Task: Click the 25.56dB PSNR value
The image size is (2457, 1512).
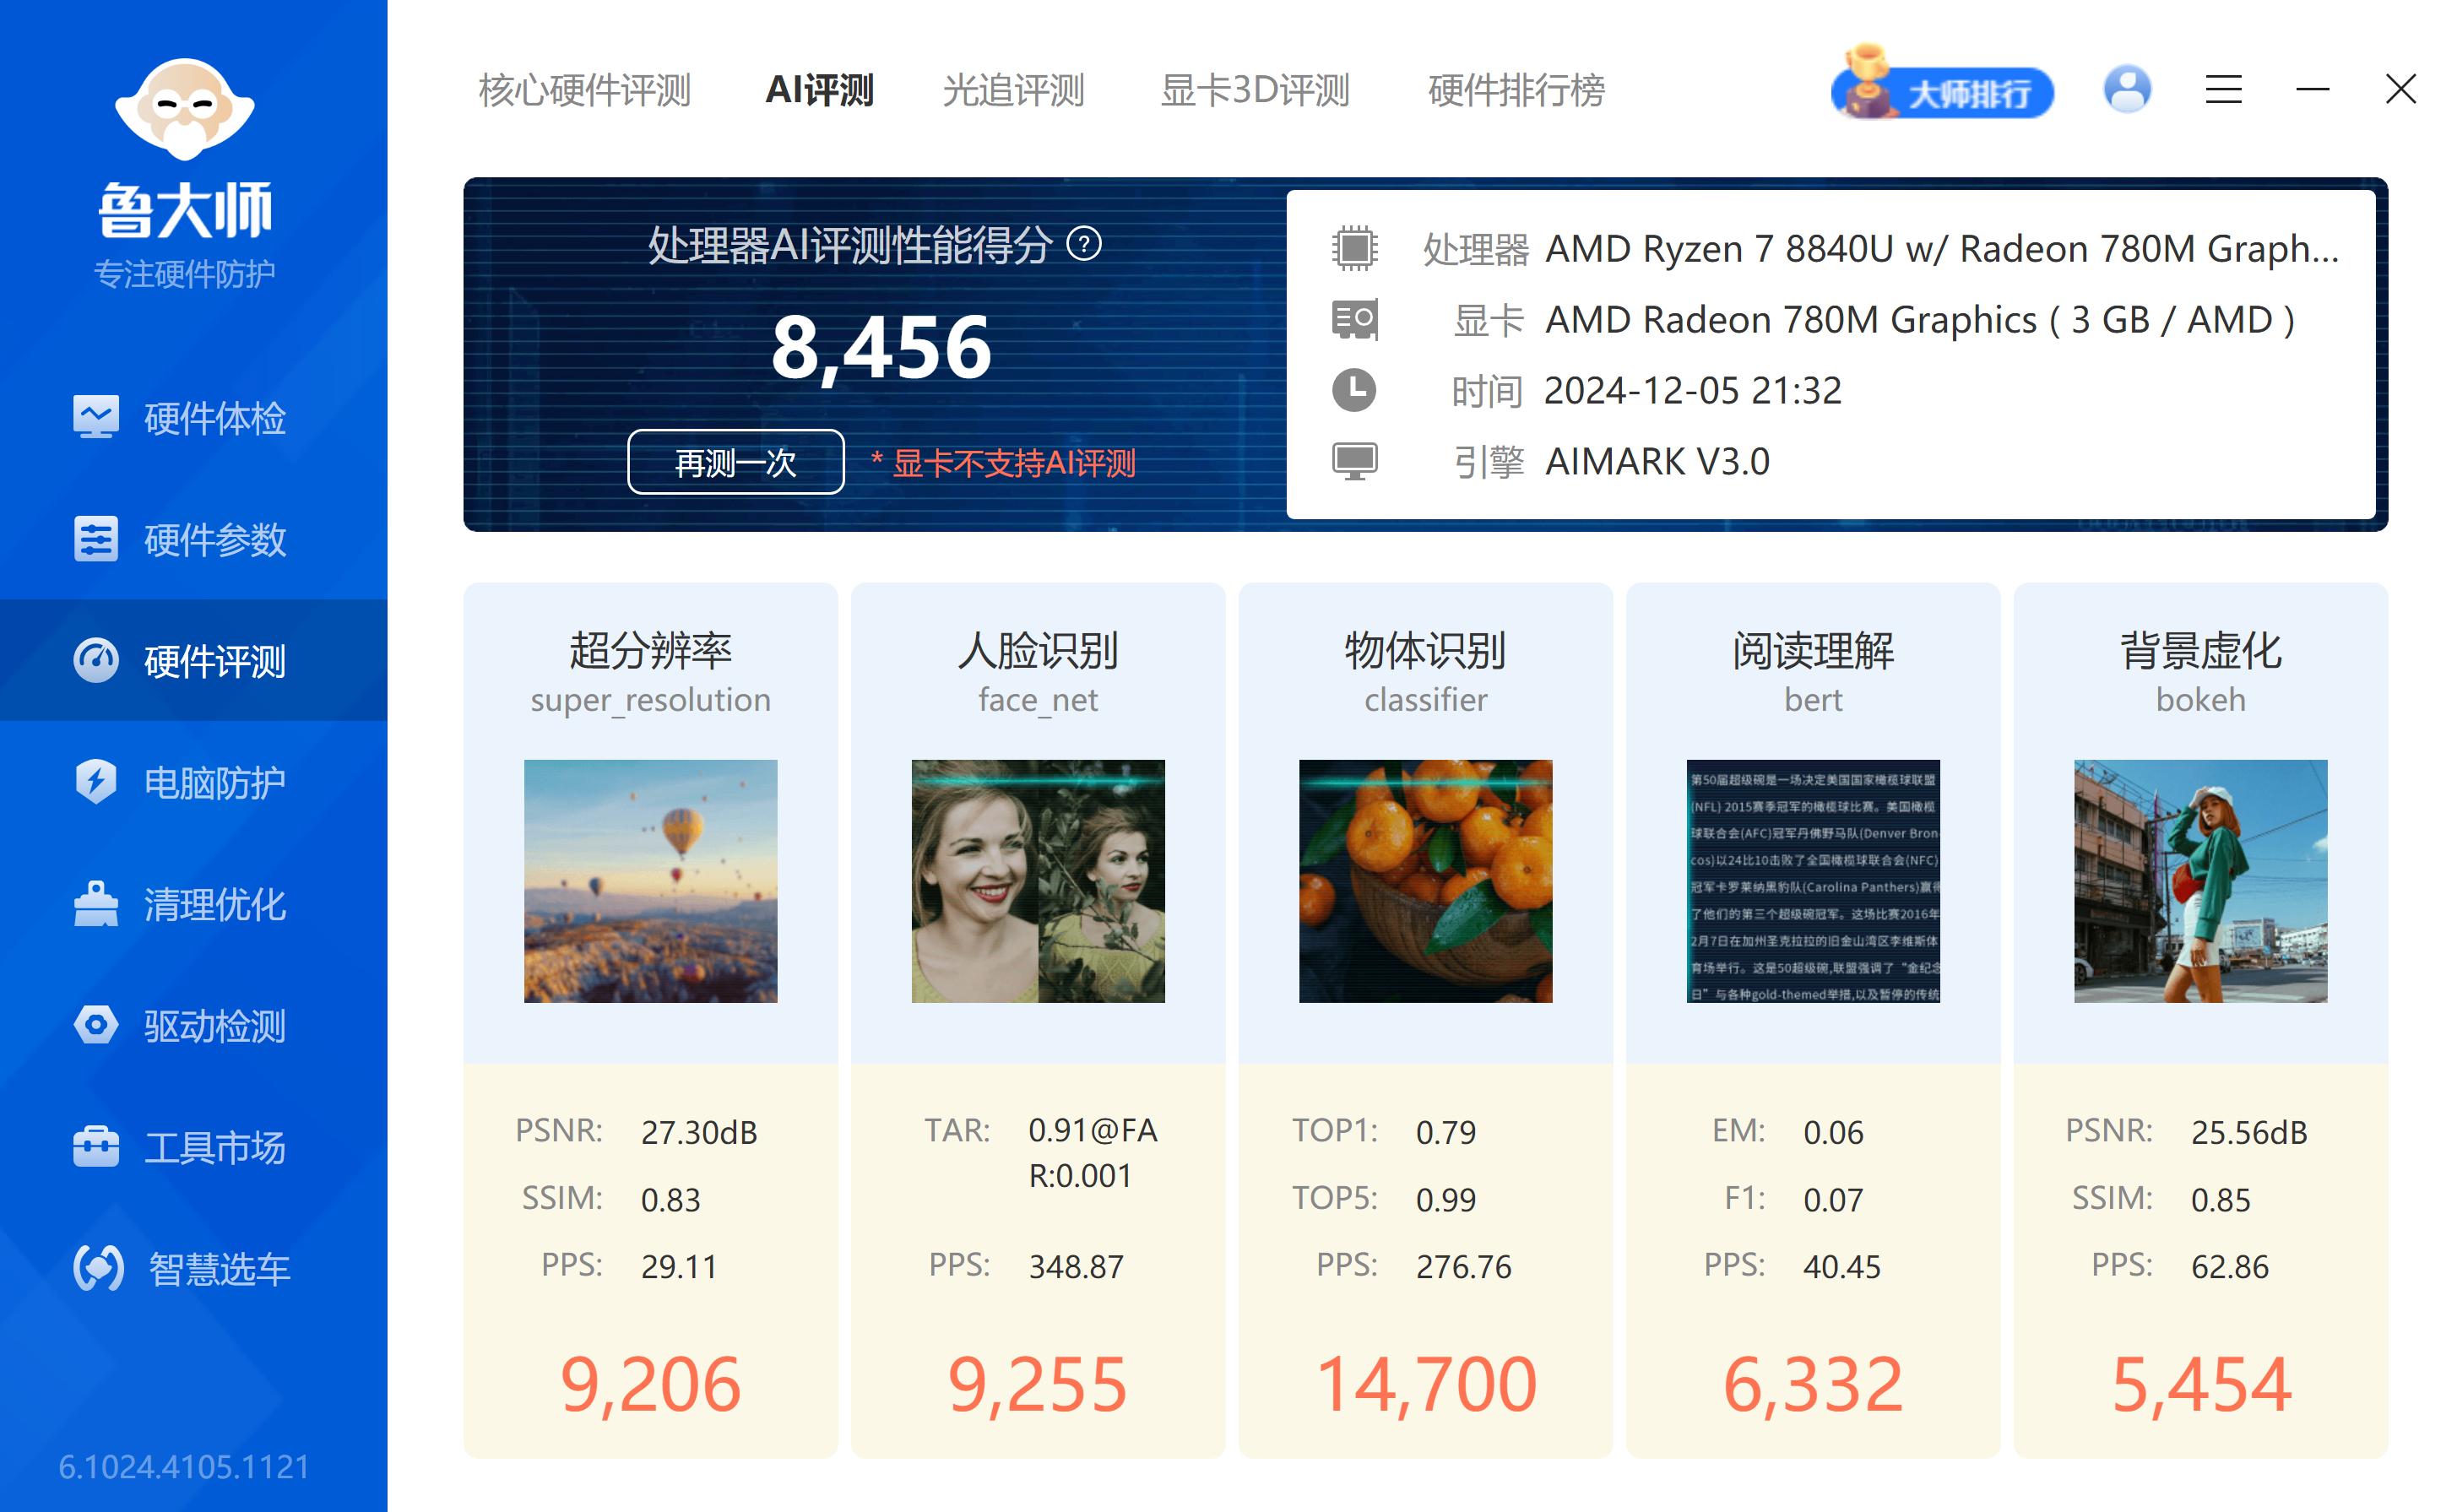Action: [2249, 1133]
